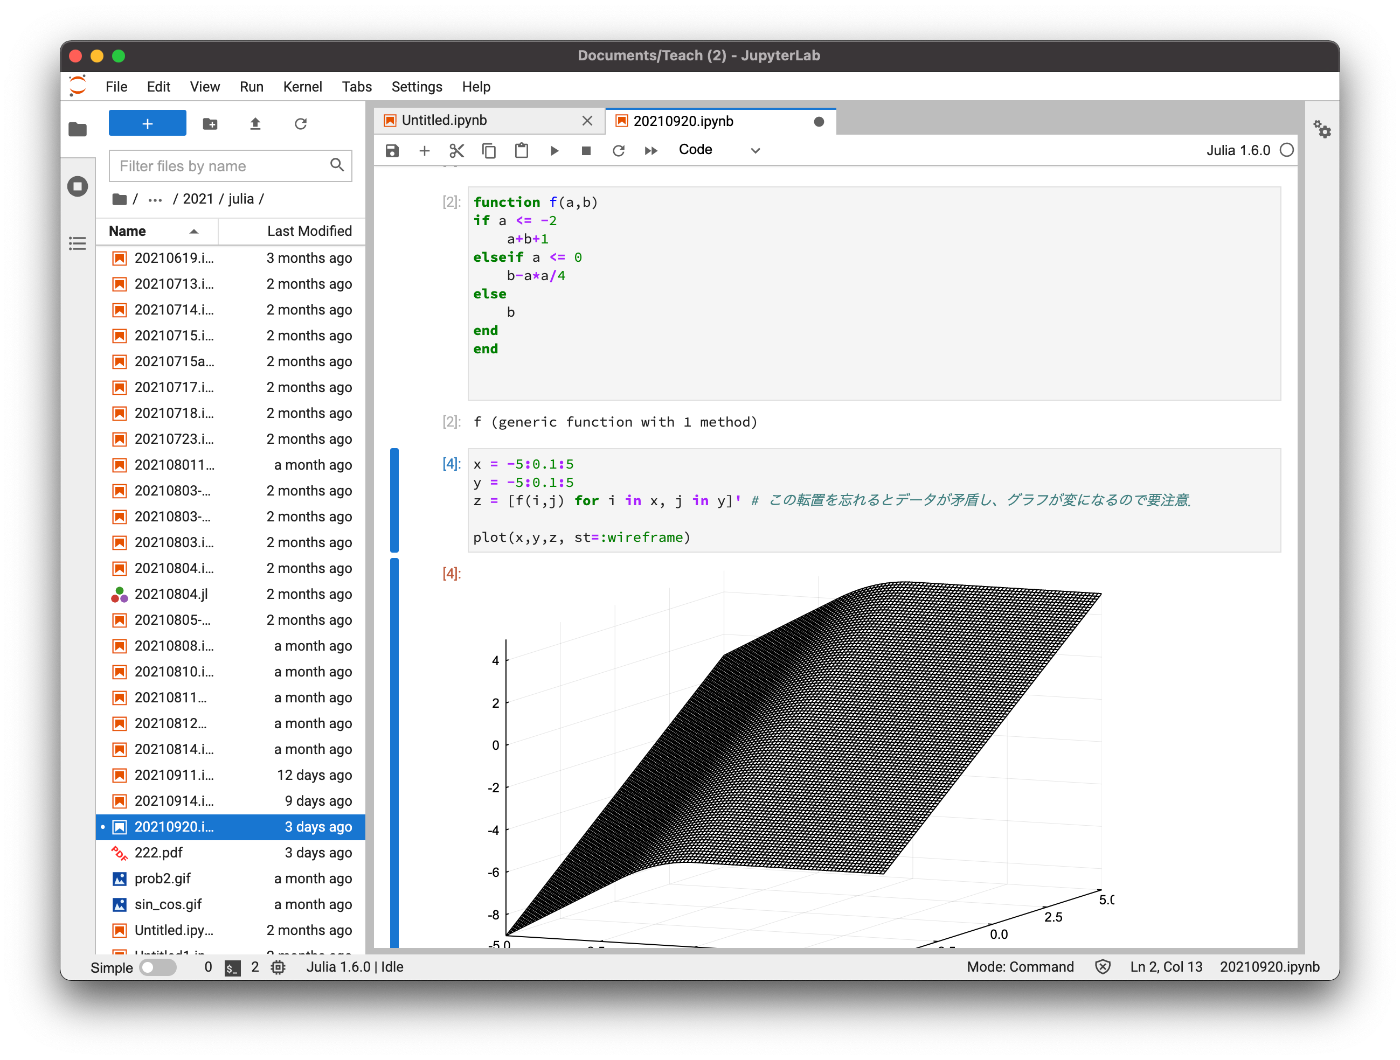Open the View menu
Viewport: 1400px width, 1060px height.
(x=205, y=87)
